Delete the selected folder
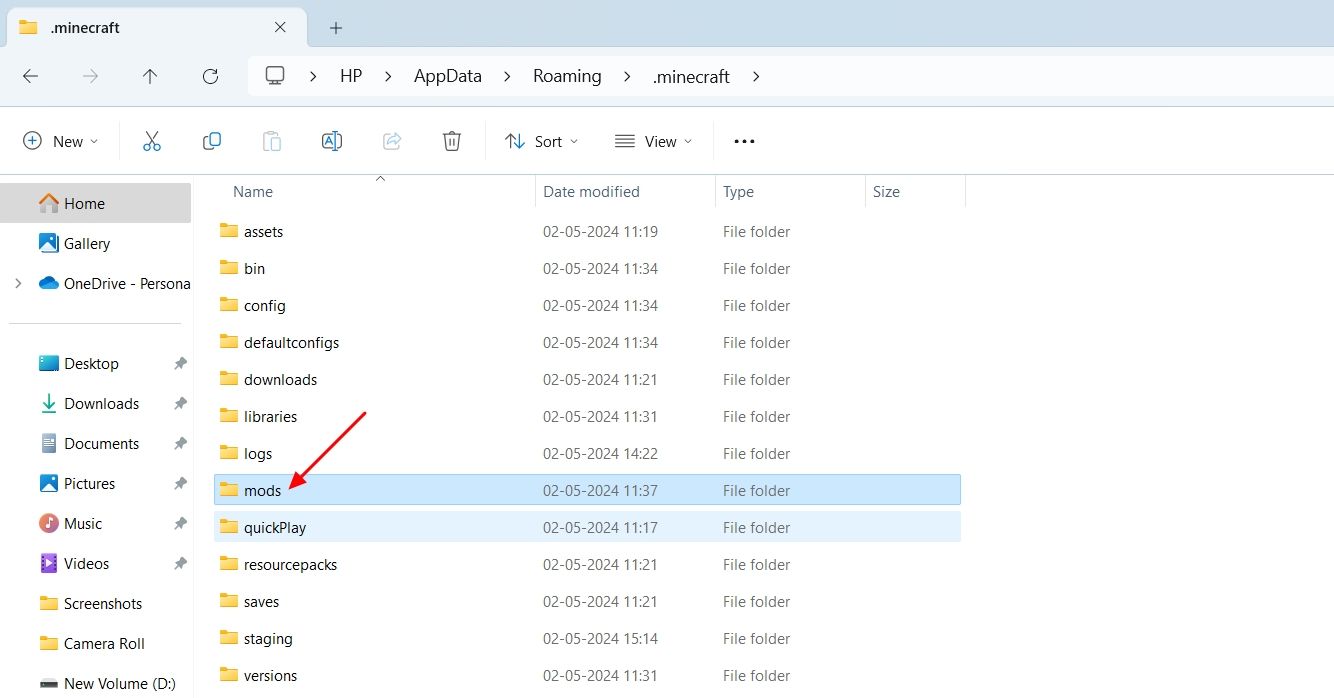Screen dimensions: 1334x698 (x=451, y=141)
